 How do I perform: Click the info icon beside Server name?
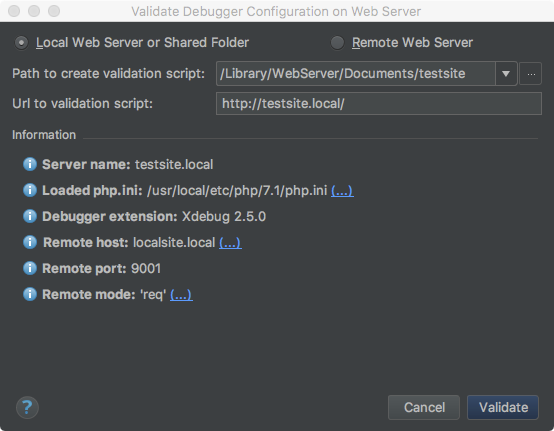[30, 164]
